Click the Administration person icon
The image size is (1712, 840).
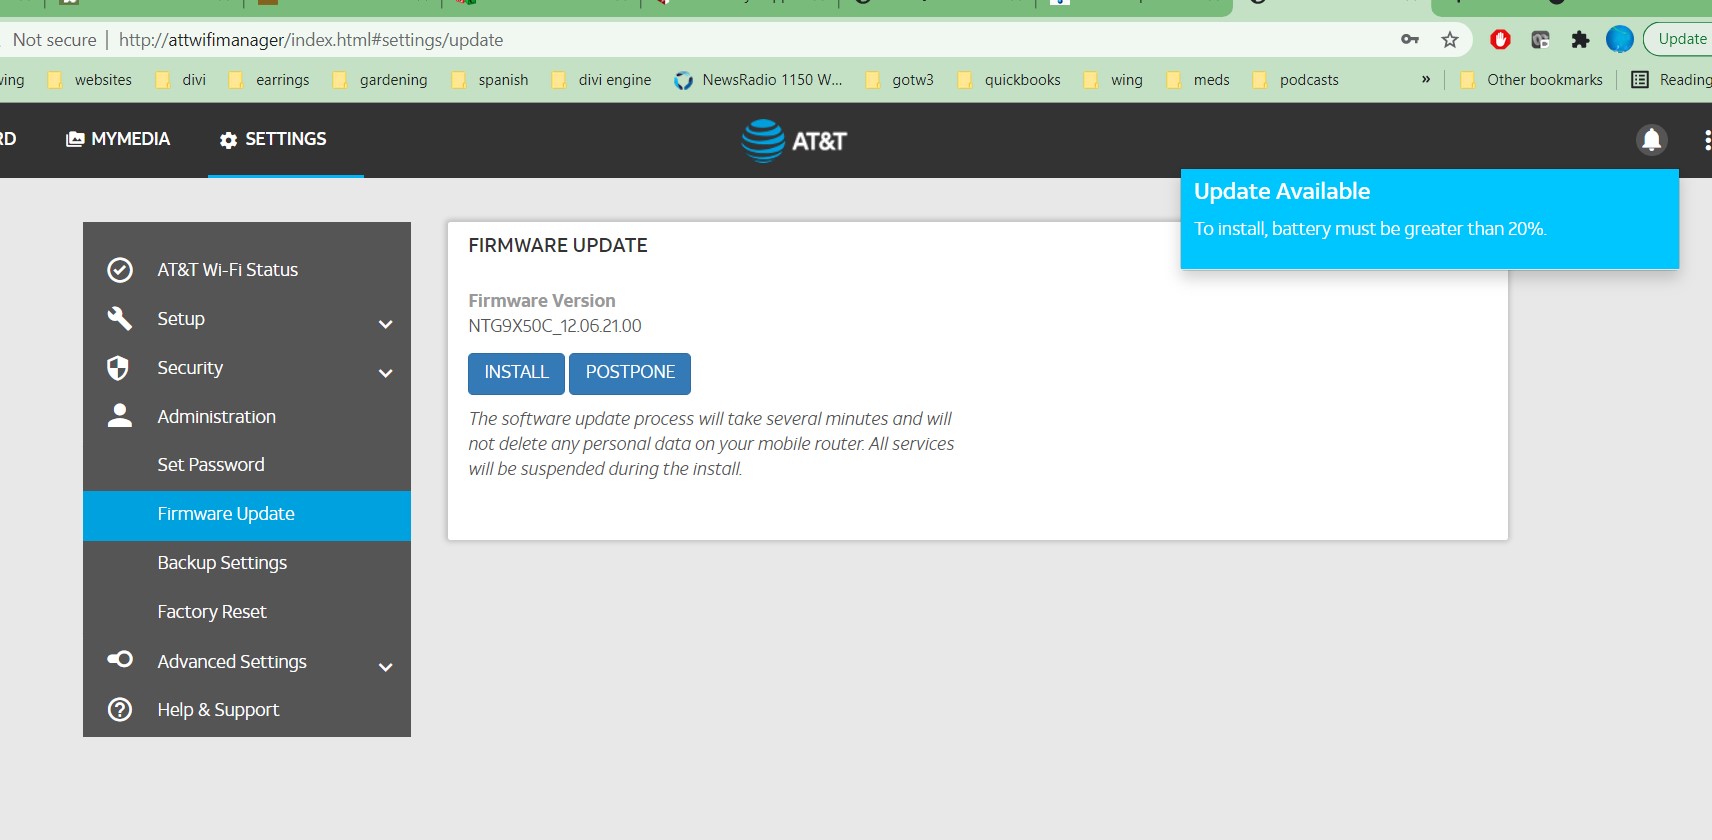(120, 416)
